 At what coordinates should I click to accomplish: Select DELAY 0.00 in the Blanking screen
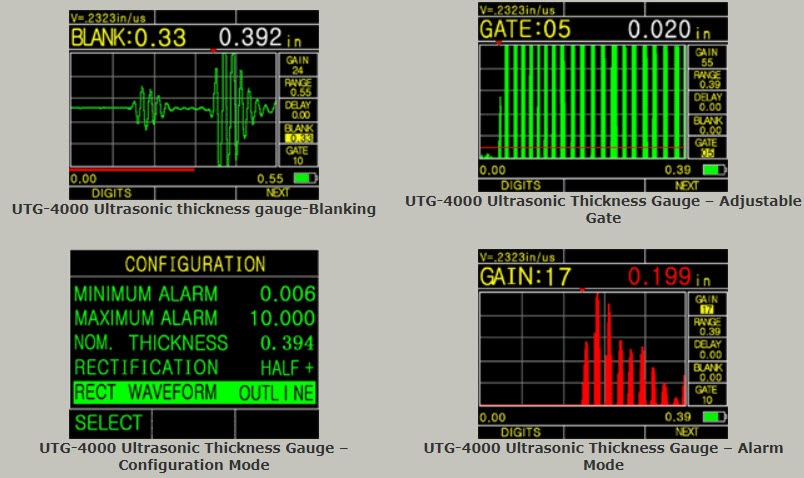coord(298,110)
